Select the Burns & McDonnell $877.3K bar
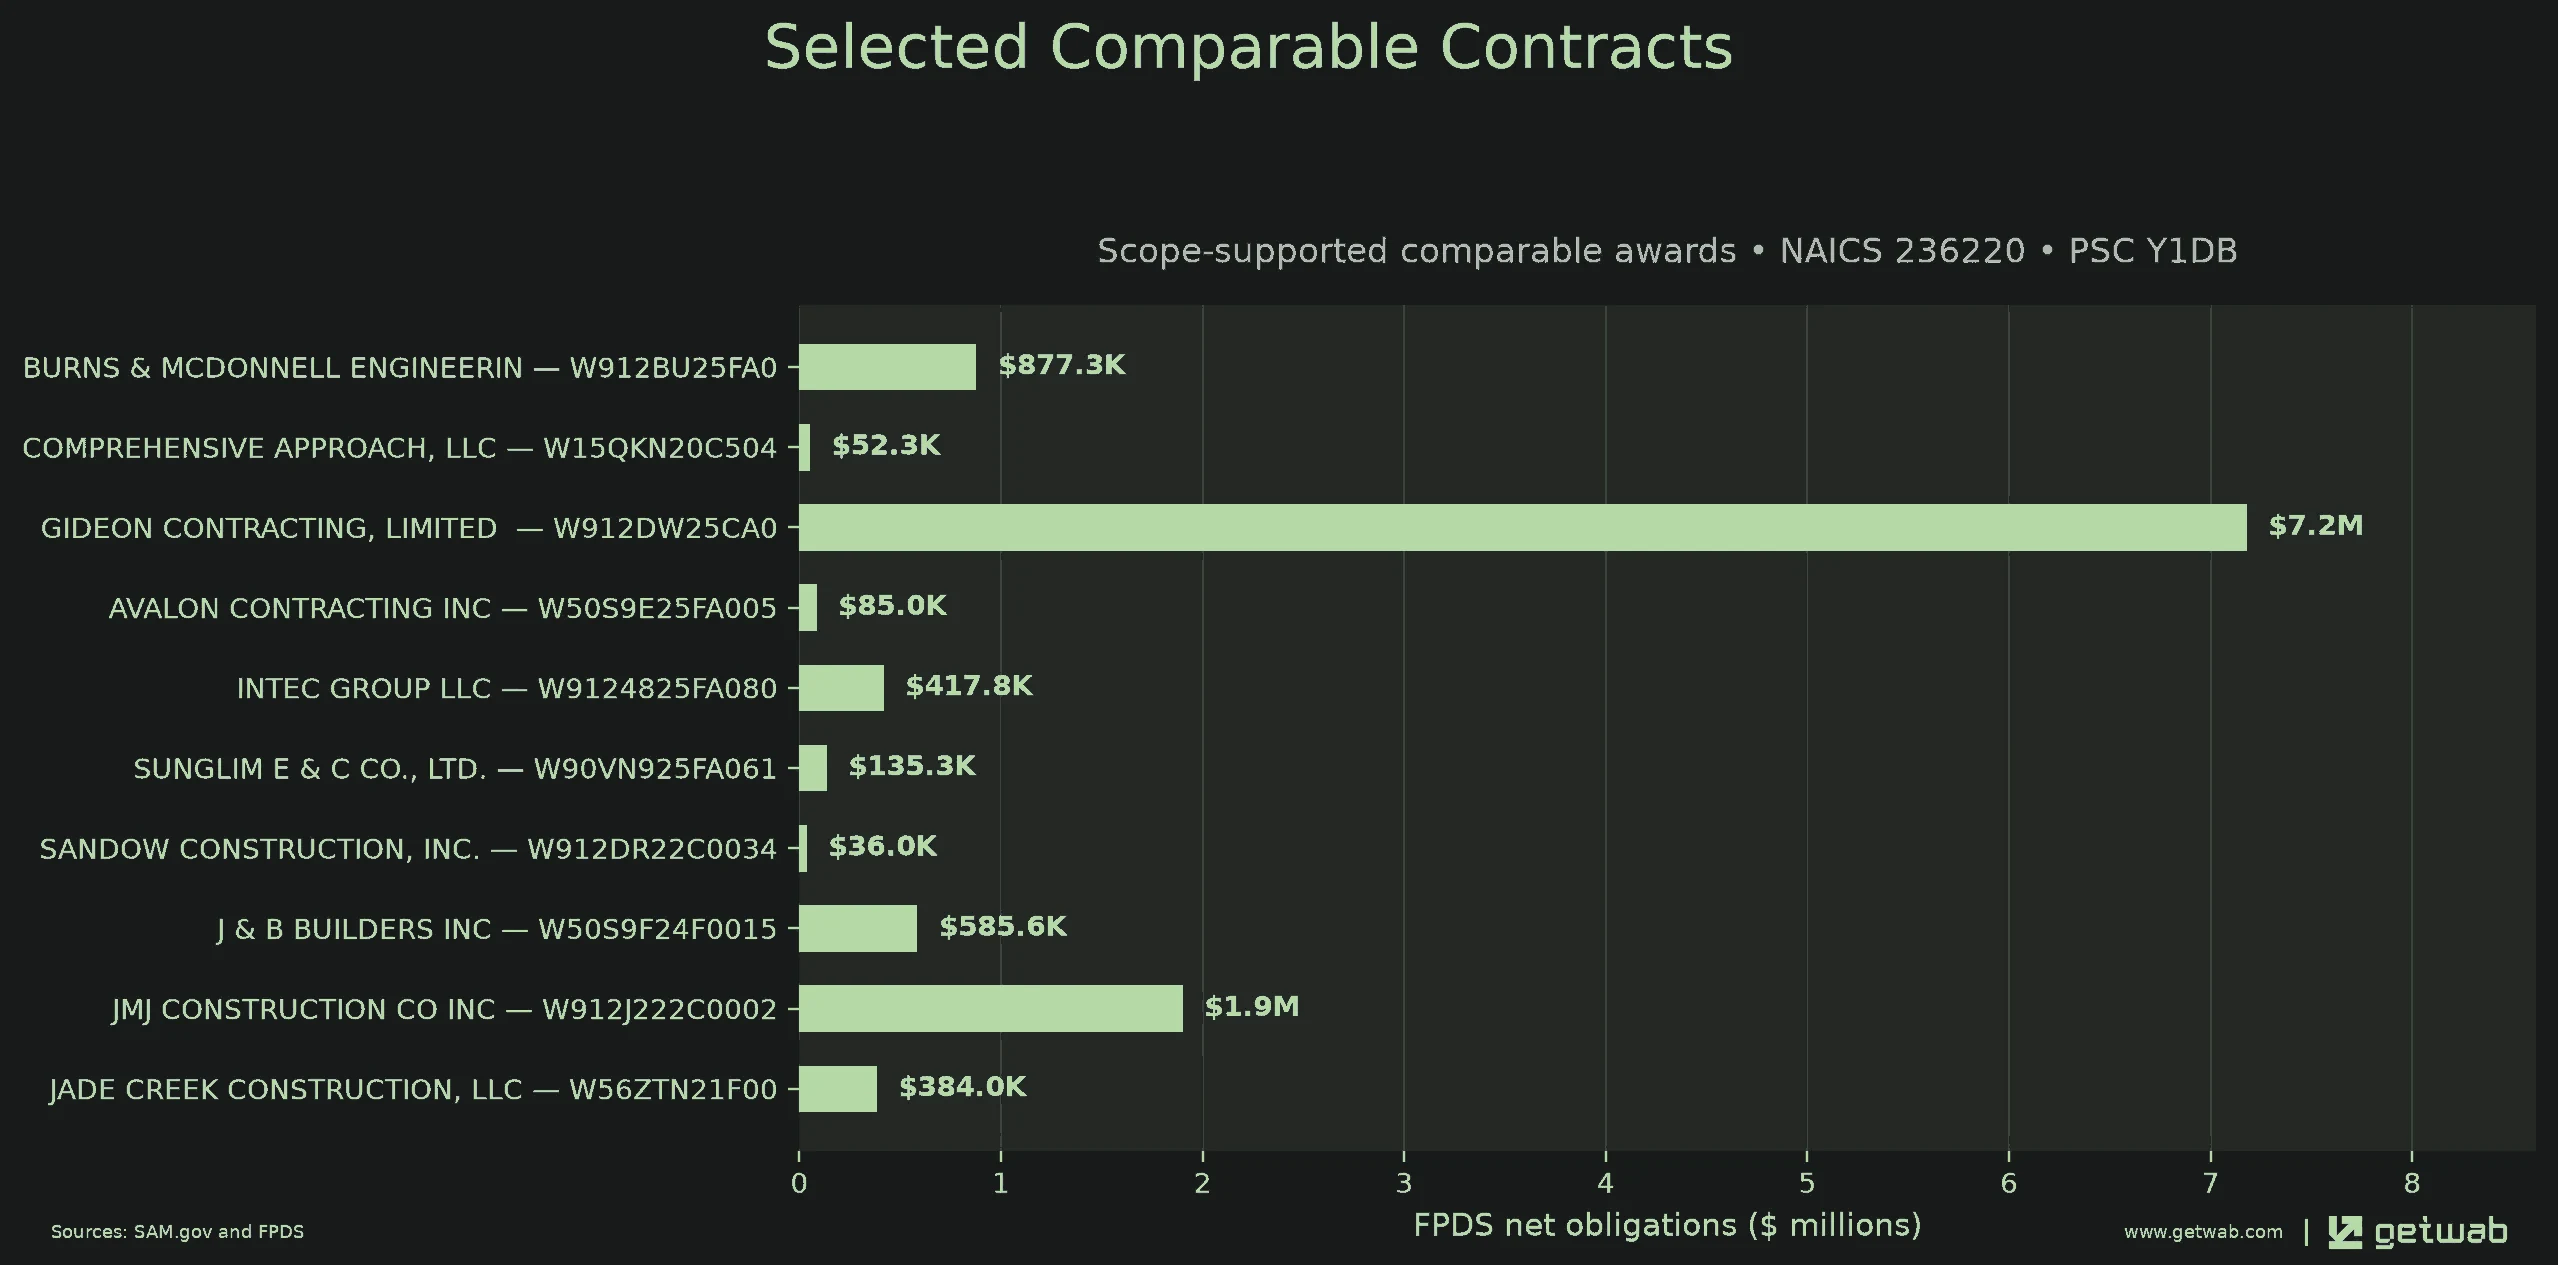Viewport: 2558px width, 1265px height. pos(887,366)
